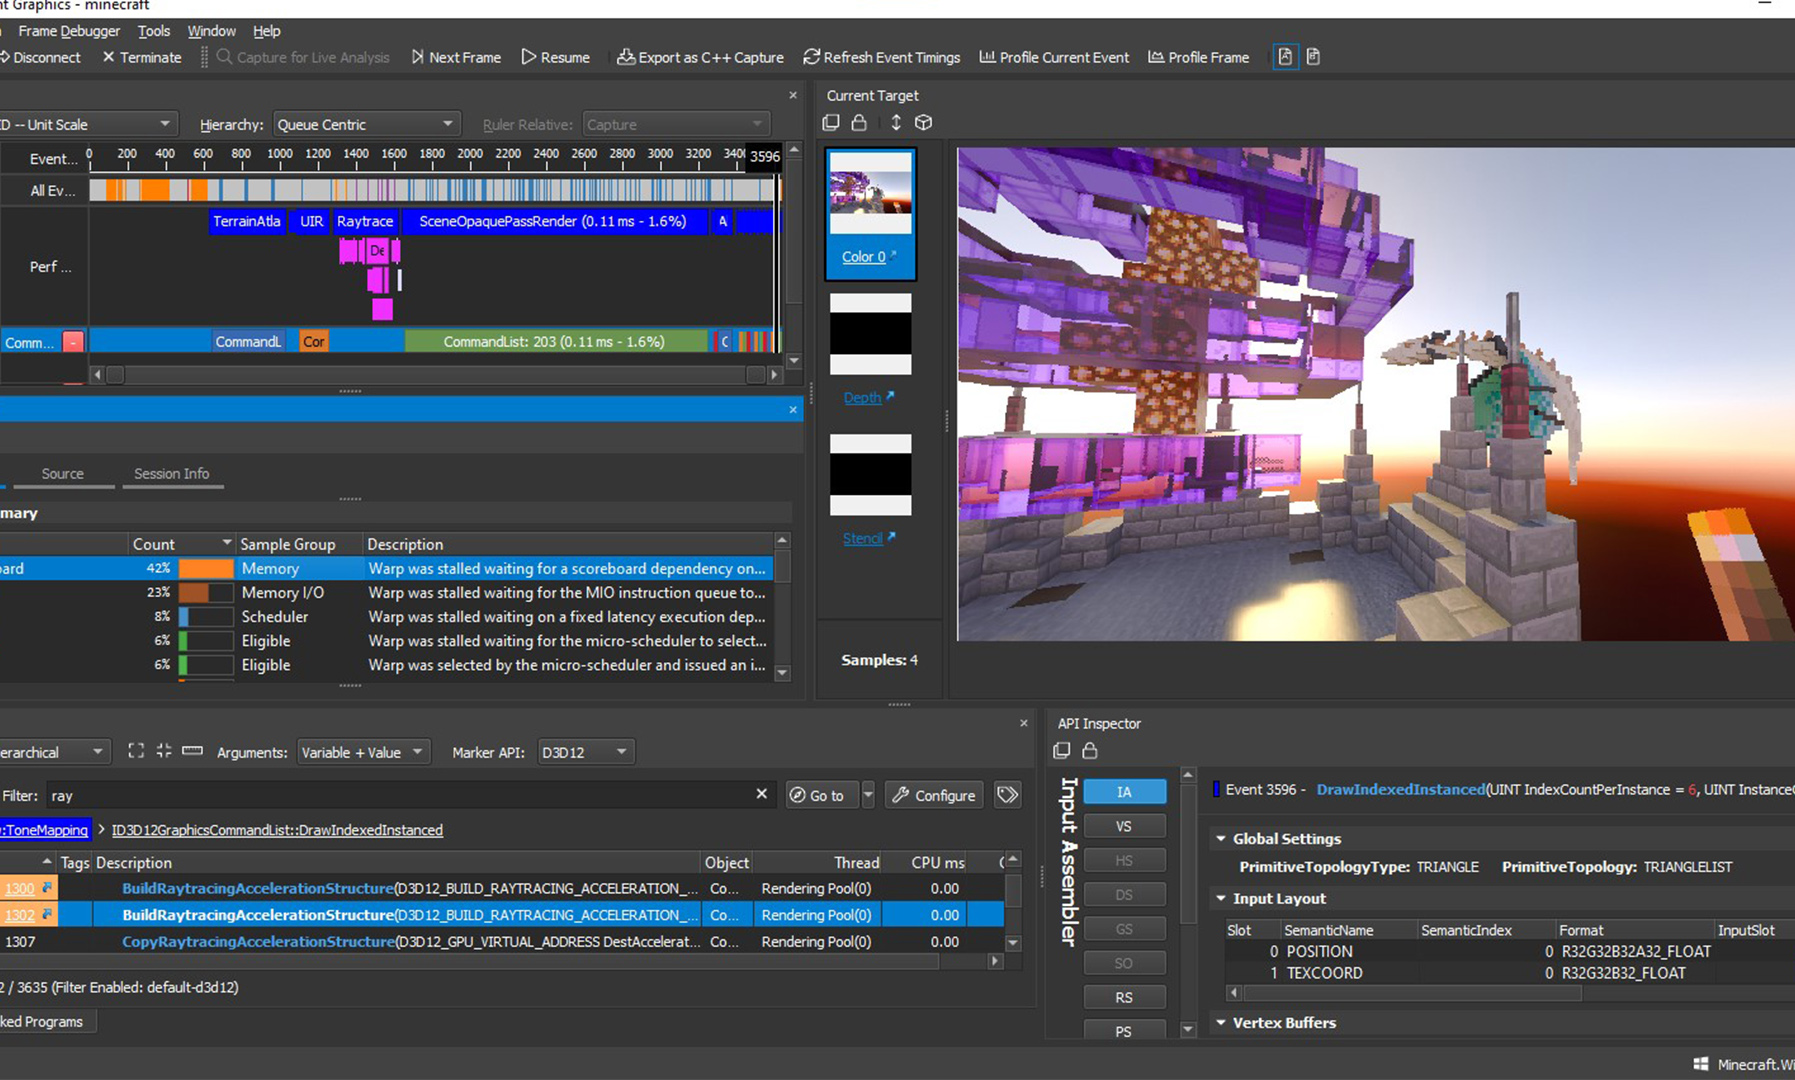Viewport: 1795px width, 1080px height.
Task: Open the tag manager icon
Action: (x=1008, y=795)
